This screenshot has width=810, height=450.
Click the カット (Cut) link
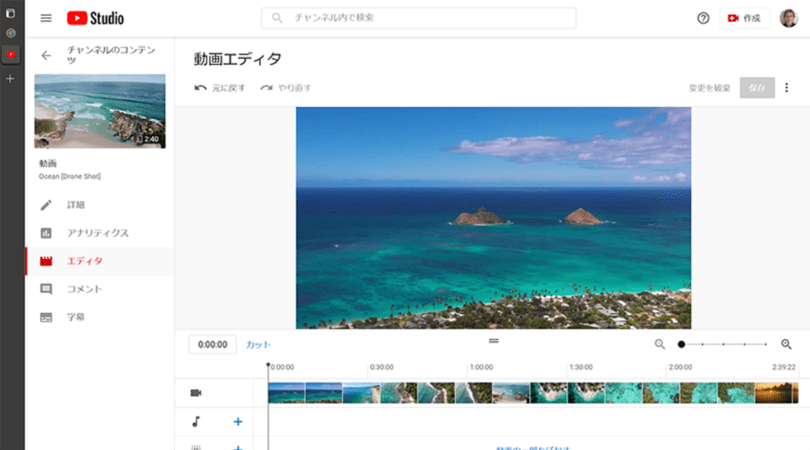258,344
